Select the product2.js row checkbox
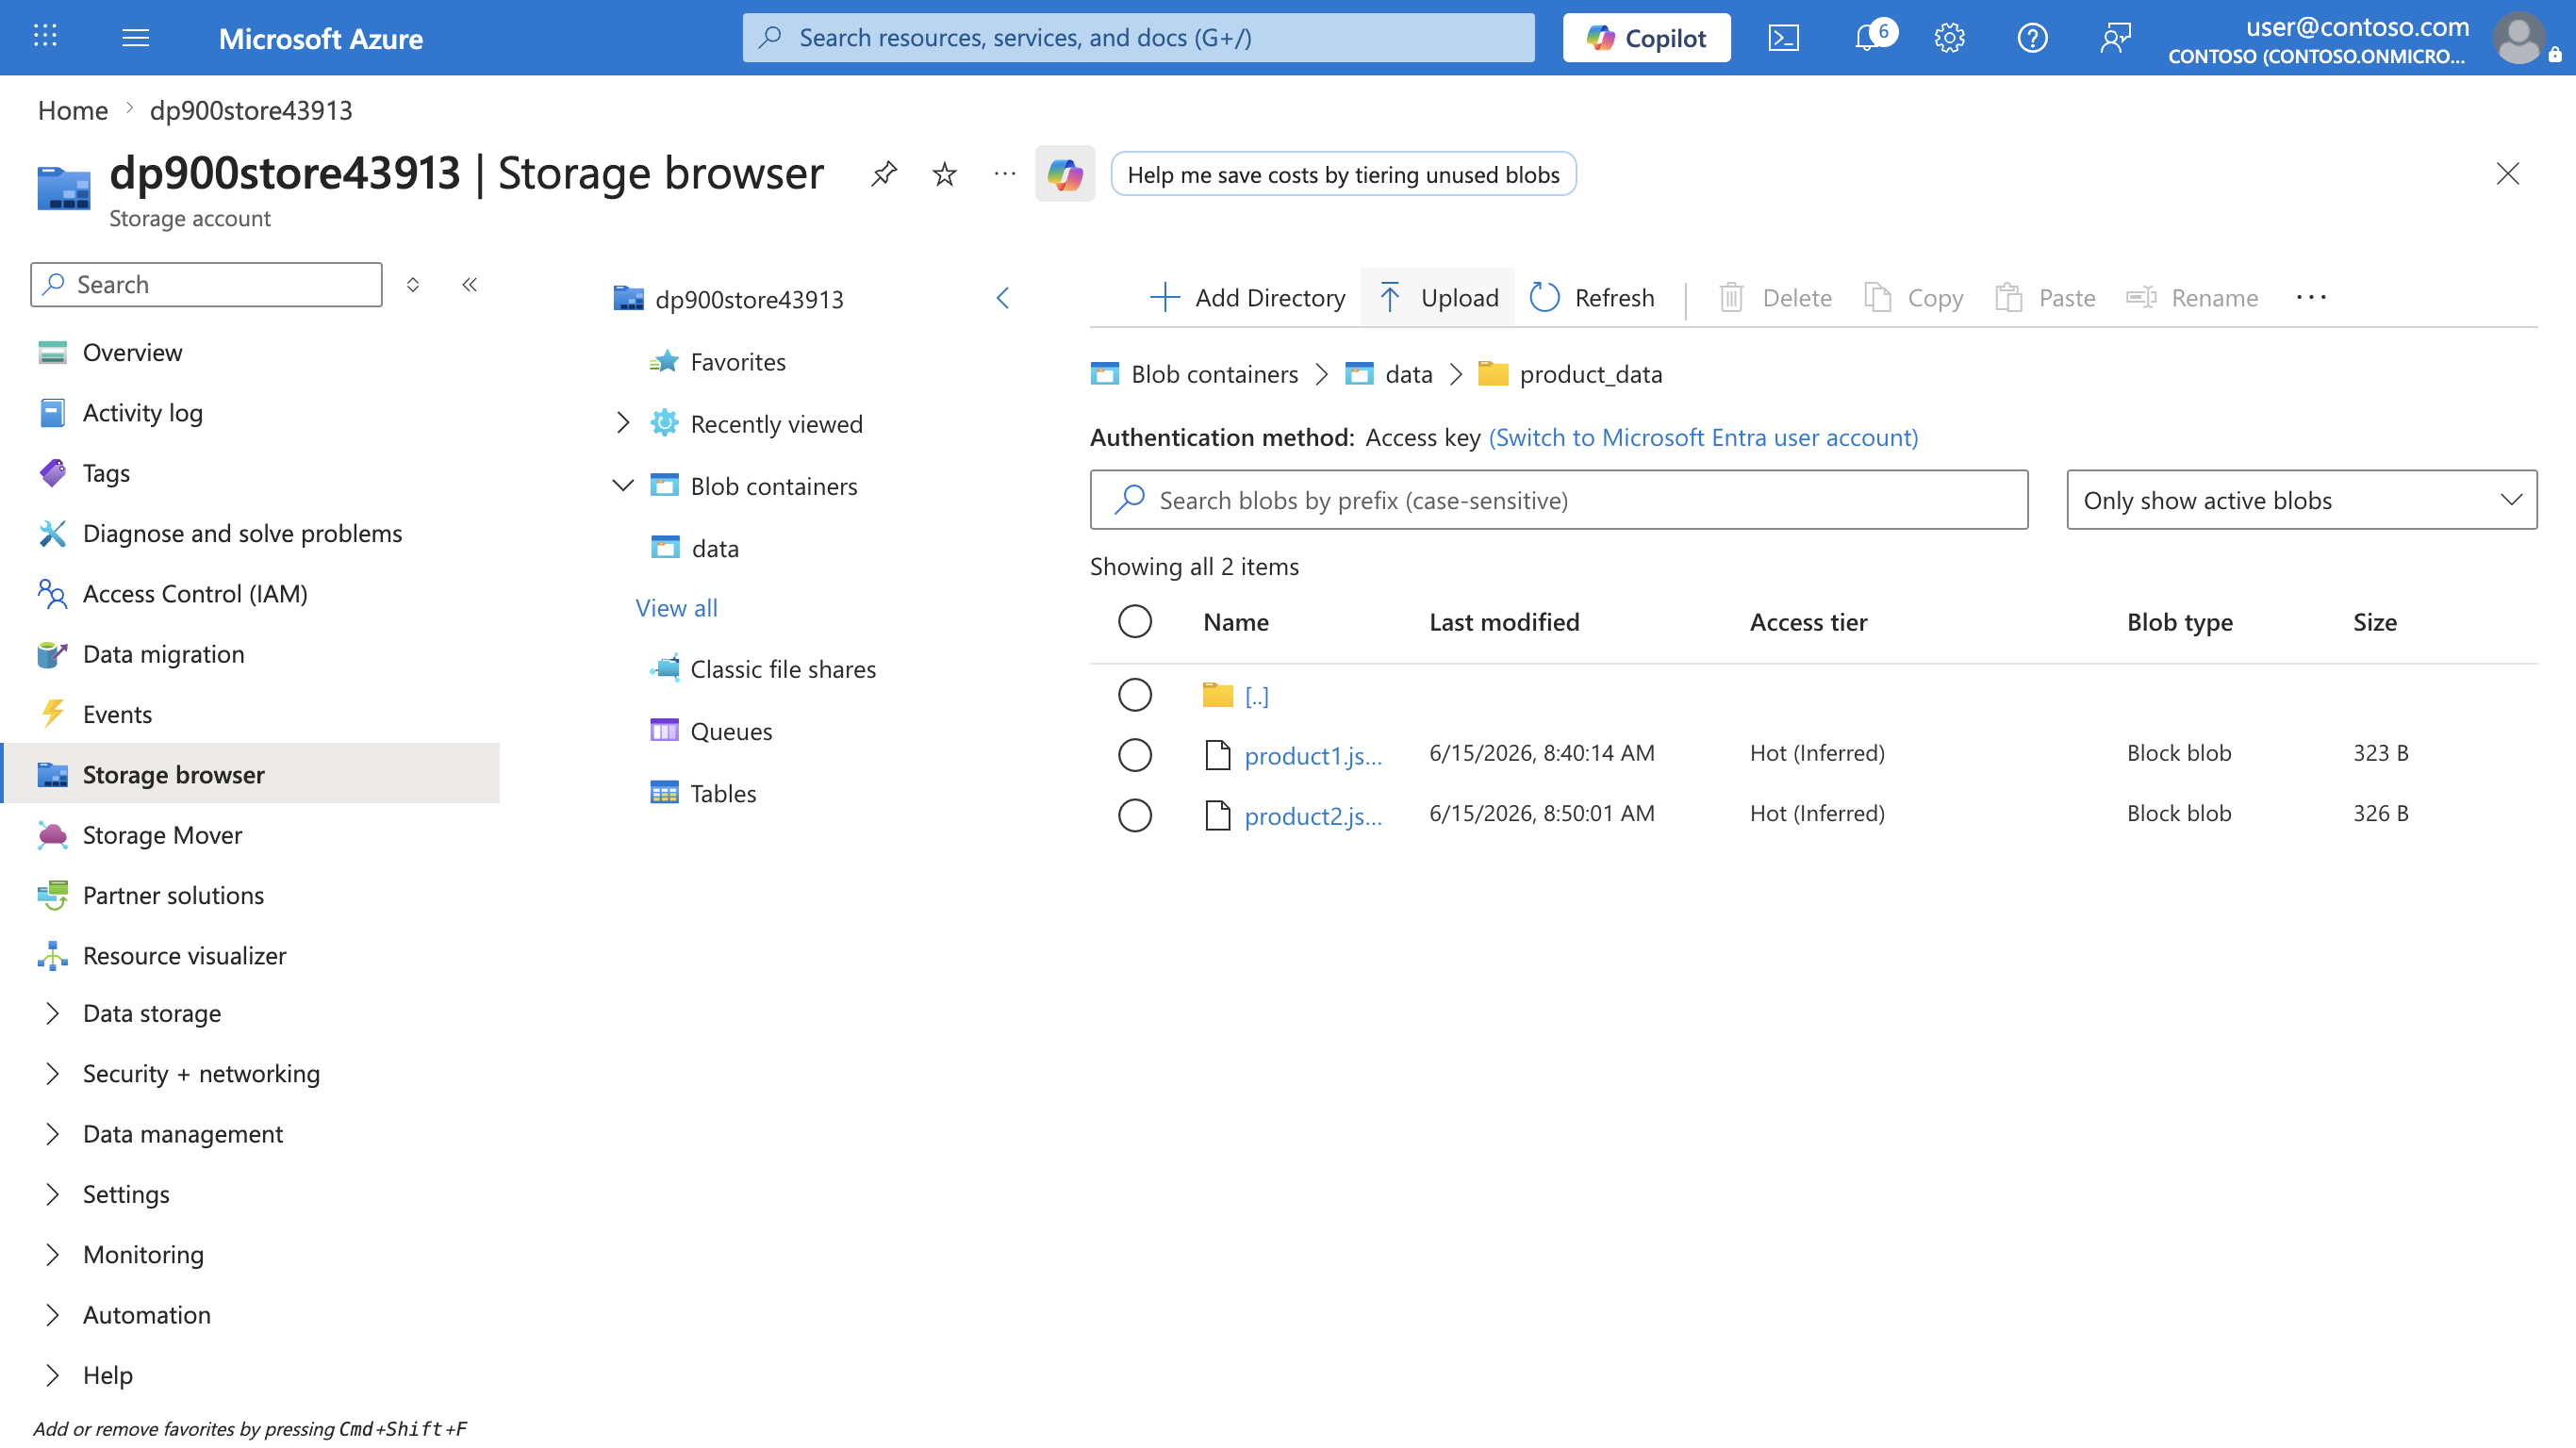The width and height of the screenshot is (2576, 1448). (x=1134, y=815)
